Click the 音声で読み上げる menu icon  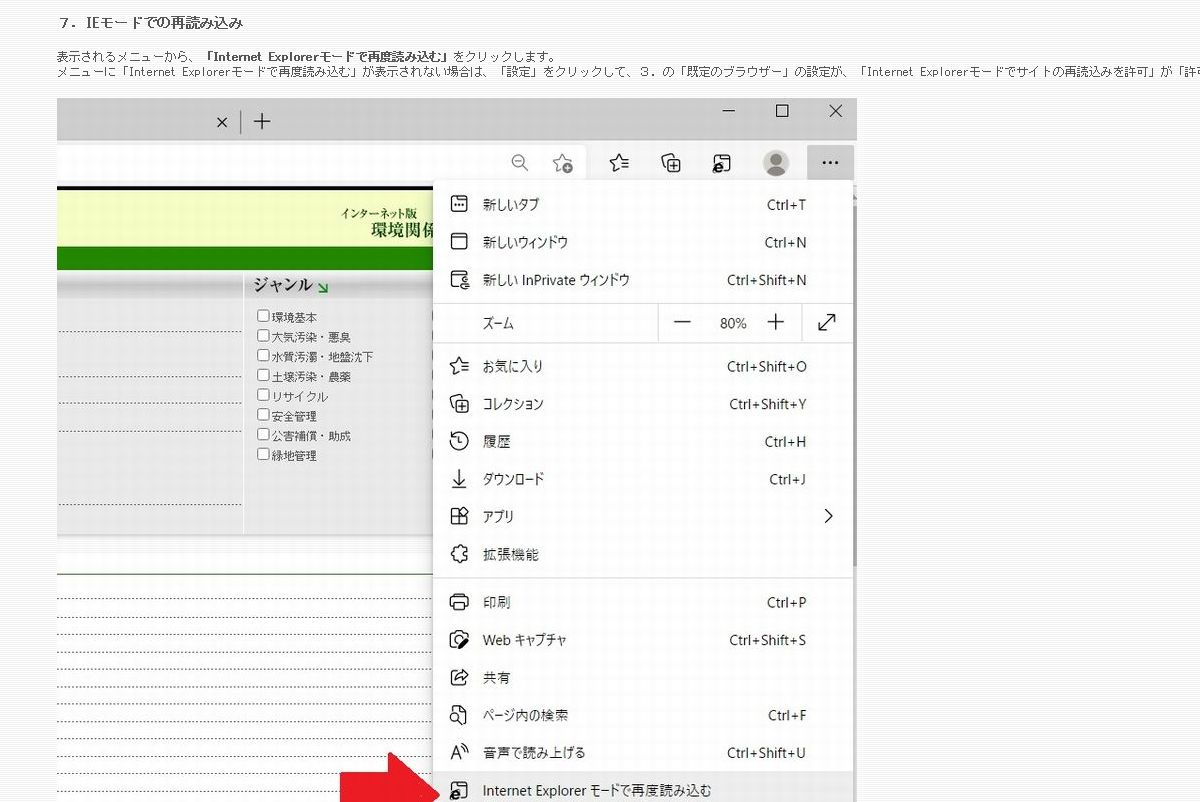(459, 752)
